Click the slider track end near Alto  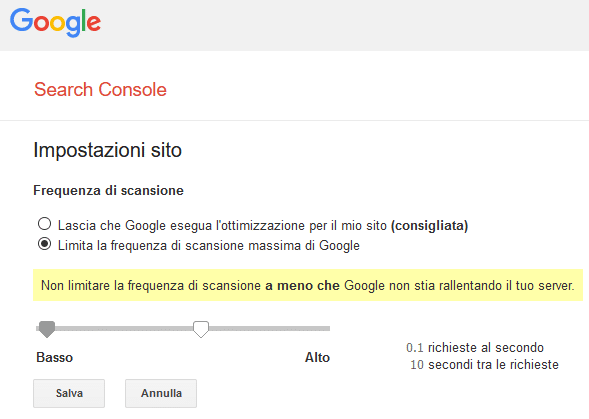(x=326, y=328)
